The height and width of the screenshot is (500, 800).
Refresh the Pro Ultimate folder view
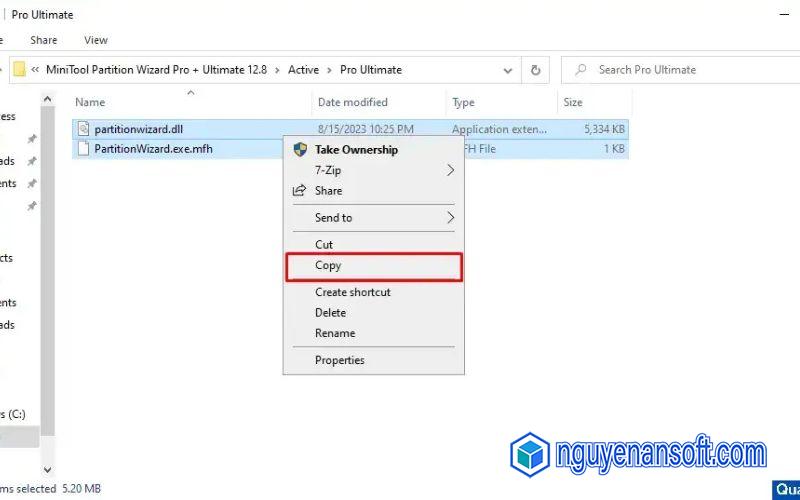click(535, 70)
